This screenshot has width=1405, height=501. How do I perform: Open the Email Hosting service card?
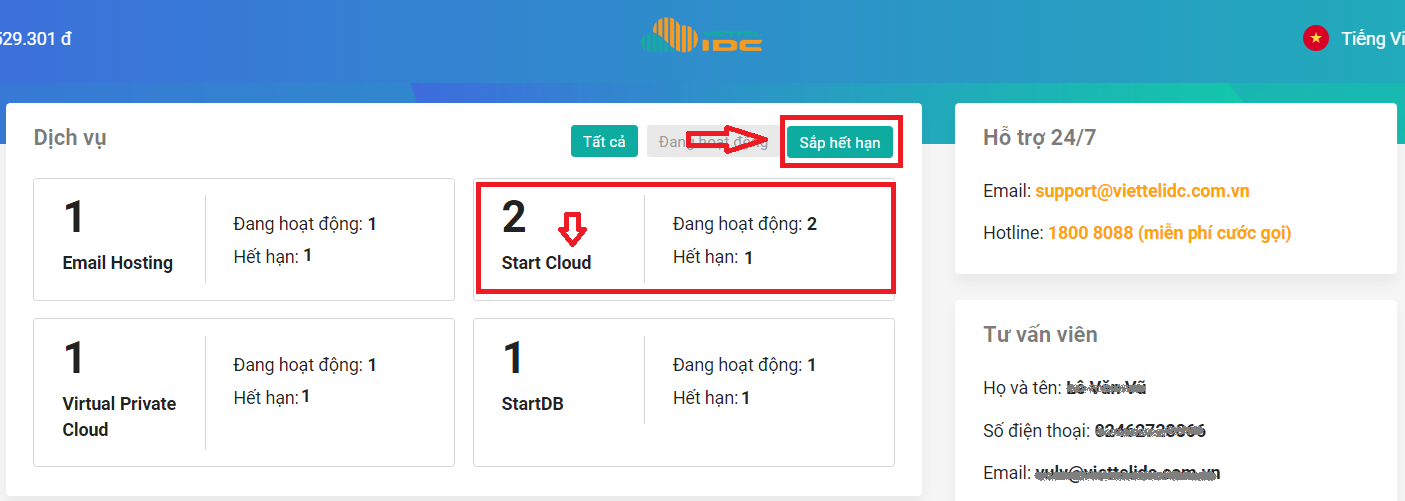(244, 239)
